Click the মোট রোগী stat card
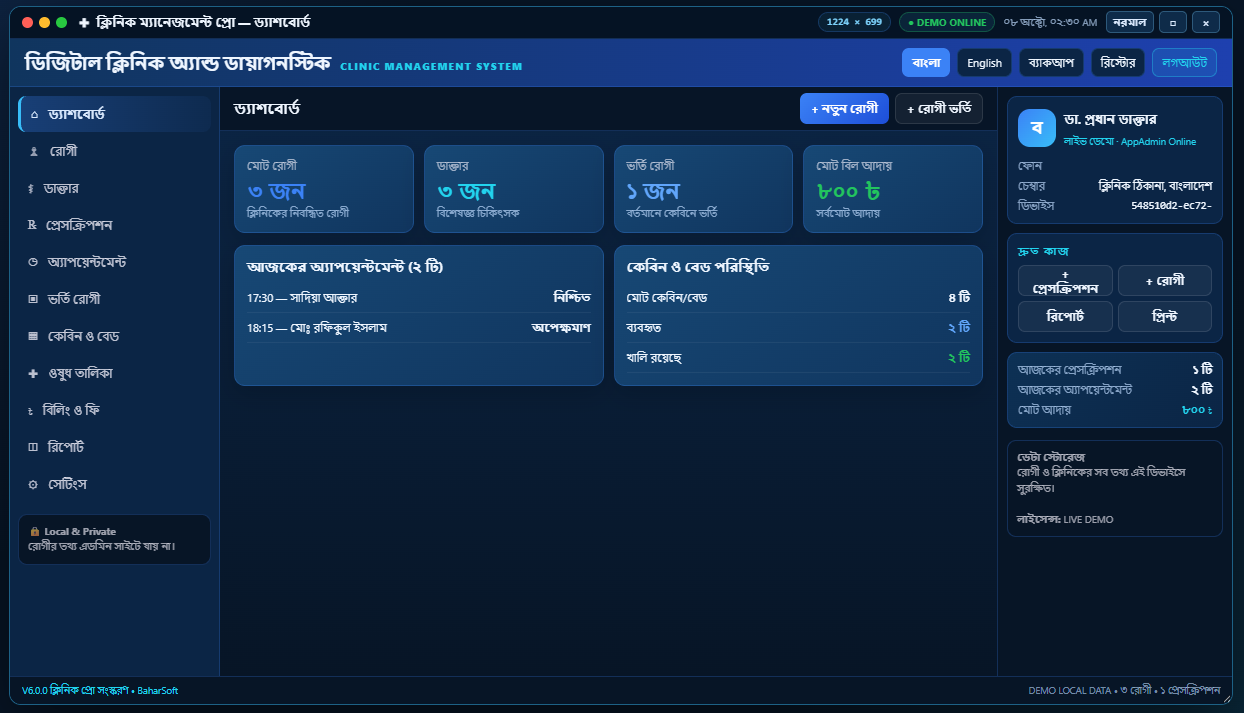The height and width of the screenshot is (713, 1244). click(x=324, y=189)
